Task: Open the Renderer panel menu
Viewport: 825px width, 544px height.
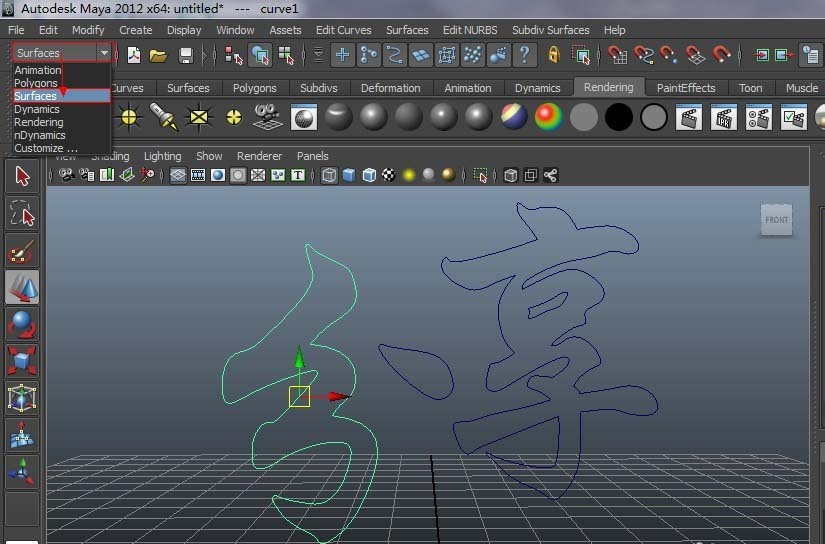Action: (x=259, y=156)
